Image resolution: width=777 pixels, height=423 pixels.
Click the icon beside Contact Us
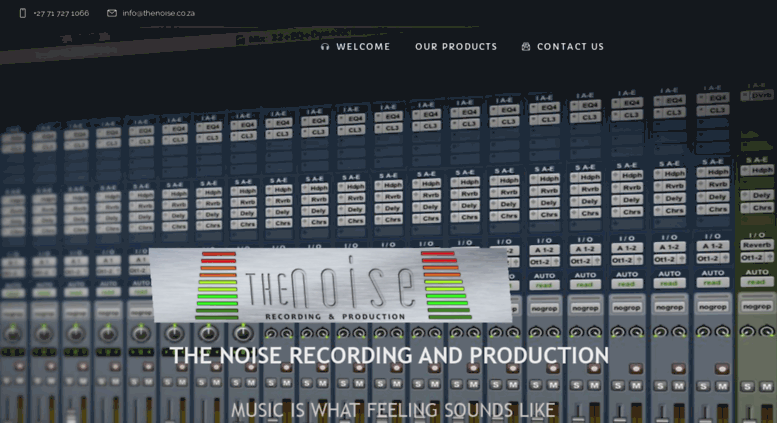526,47
